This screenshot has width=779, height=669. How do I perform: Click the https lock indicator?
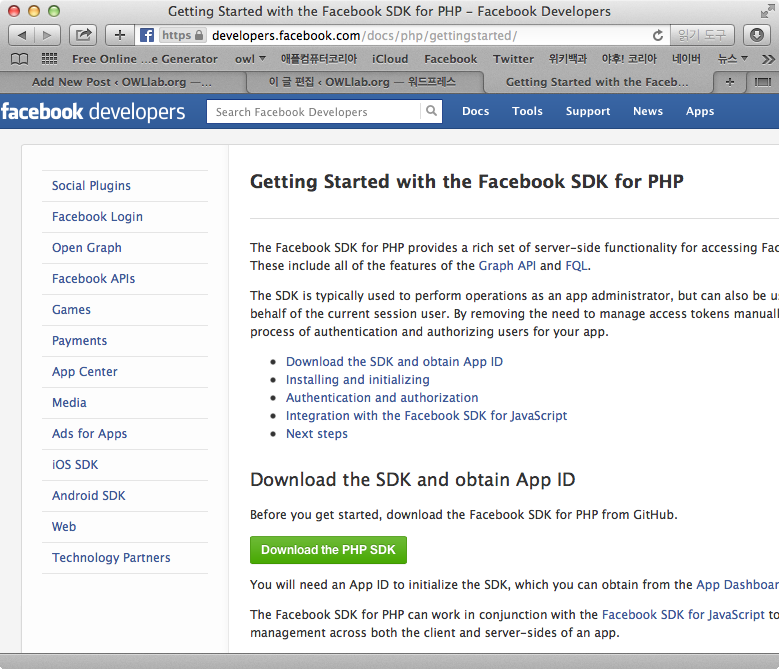click(183, 35)
